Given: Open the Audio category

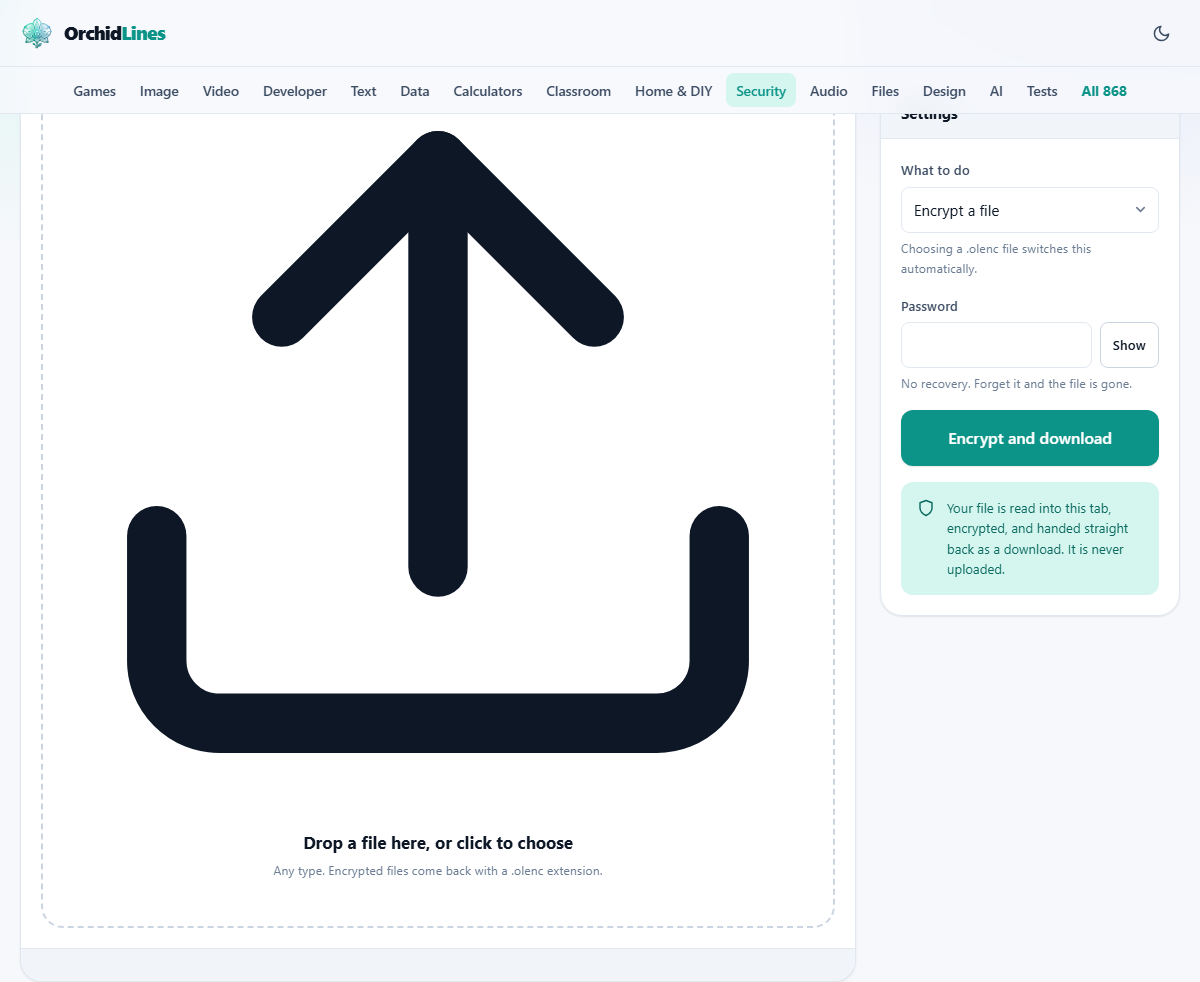Looking at the screenshot, I should click(829, 91).
